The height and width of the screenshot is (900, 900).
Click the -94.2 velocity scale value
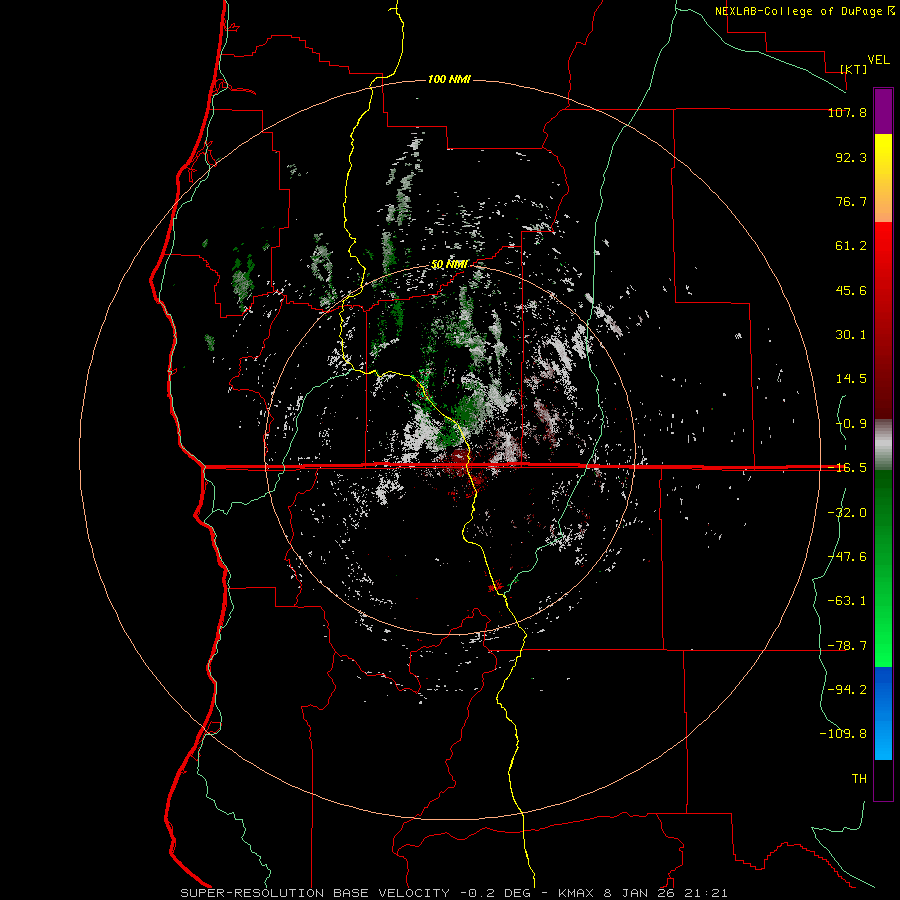tap(847, 690)
